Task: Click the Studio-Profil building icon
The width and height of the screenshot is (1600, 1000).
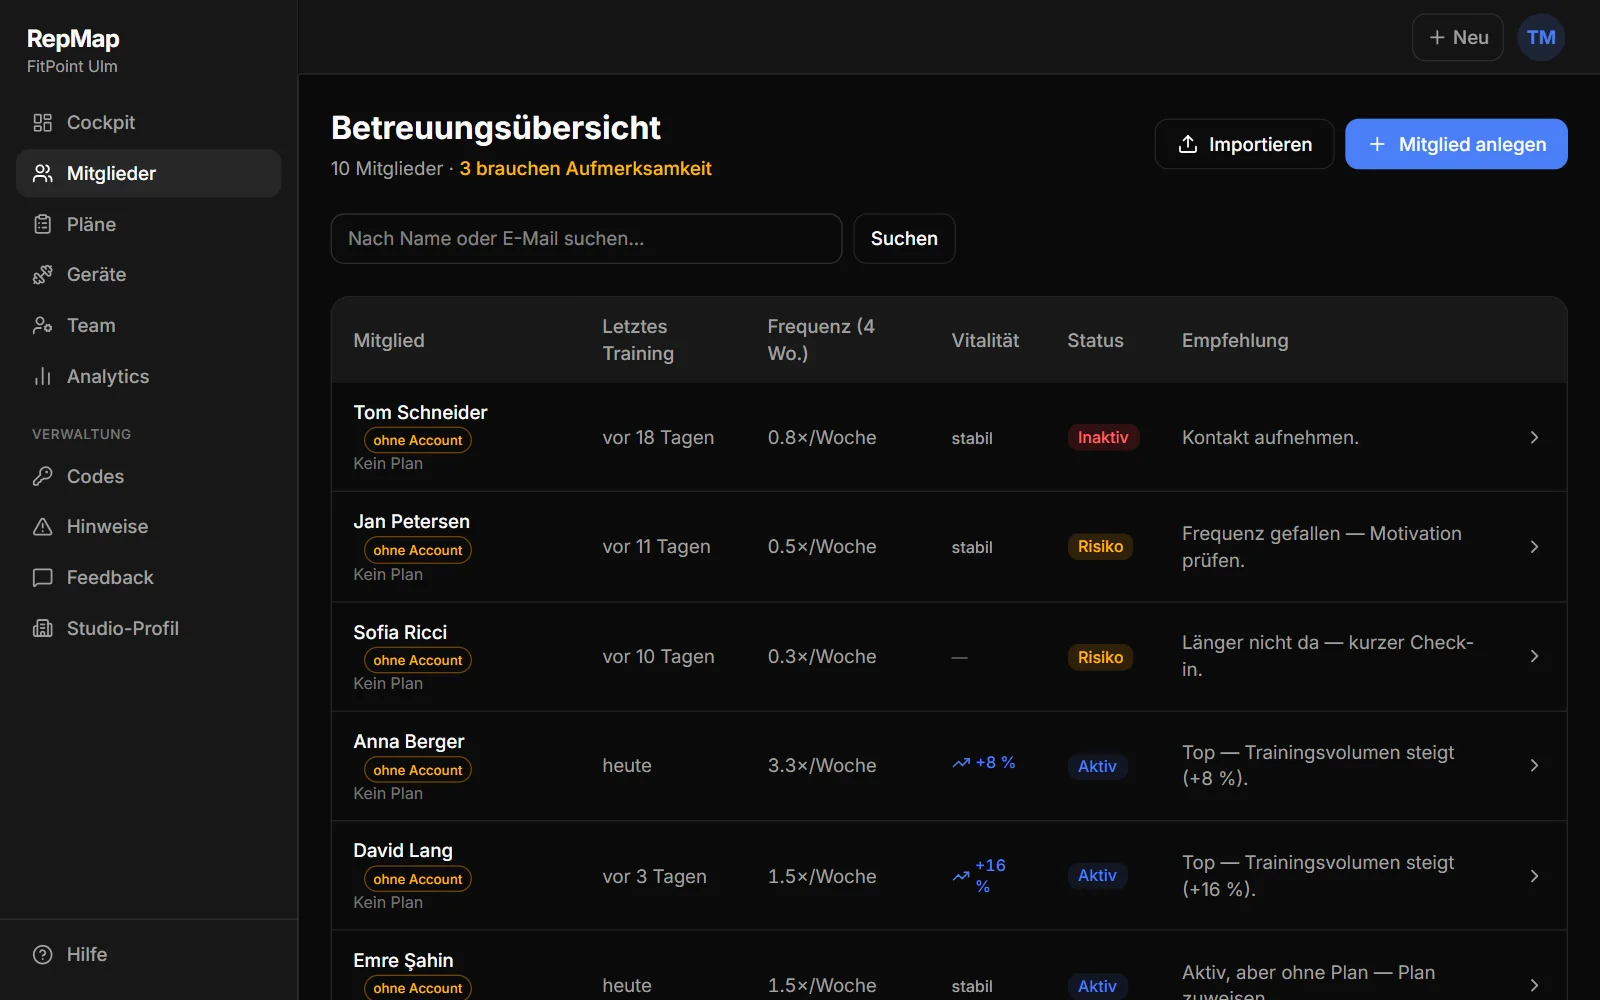Action: (x=42, y=629)
